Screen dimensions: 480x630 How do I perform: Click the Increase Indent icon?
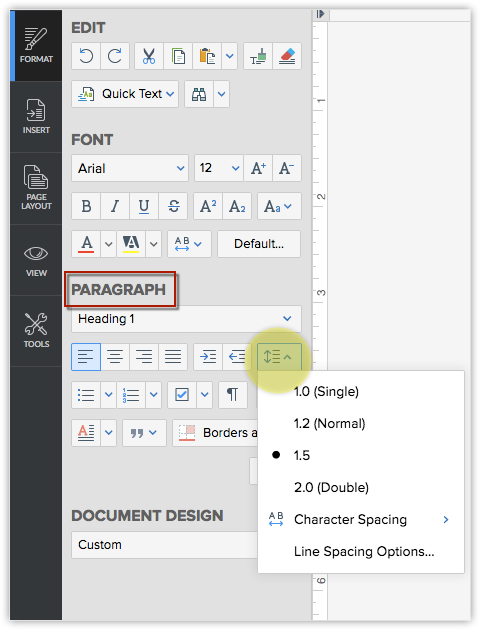tap(208, 356)
